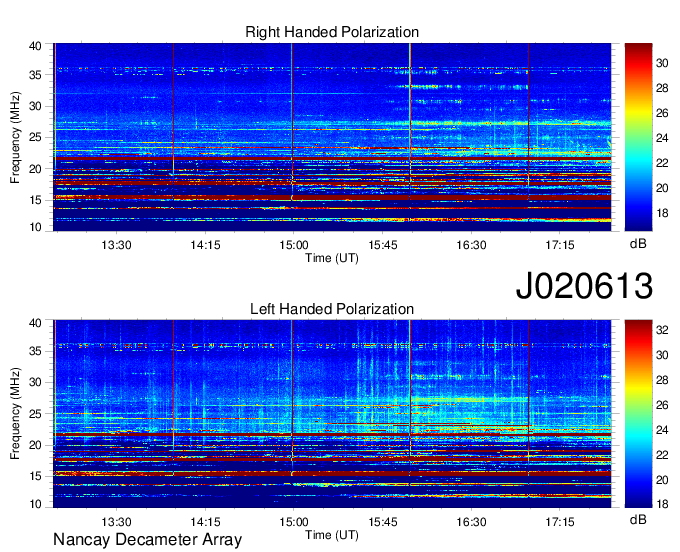
Task: Click the "40" frequency tick of bottom plot
Action: point(36,323)
